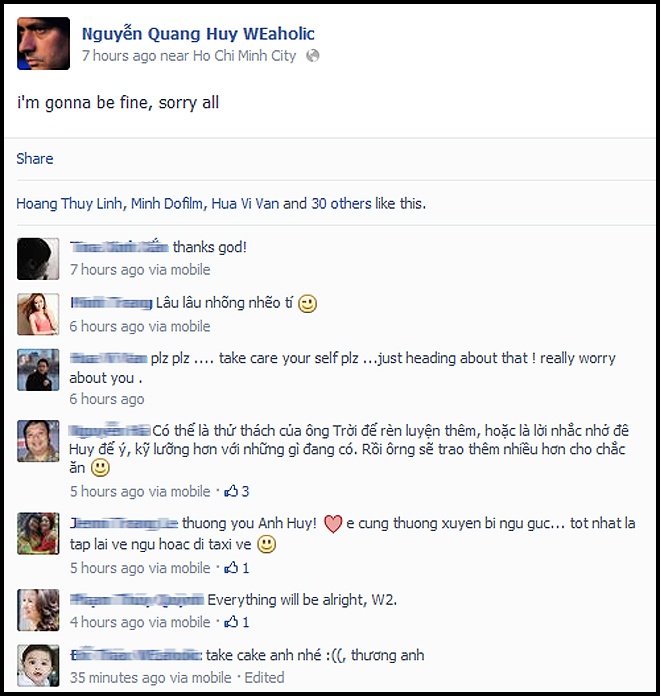
Task: Click 'Edited' on the last comment
Action: pos(265,677)
